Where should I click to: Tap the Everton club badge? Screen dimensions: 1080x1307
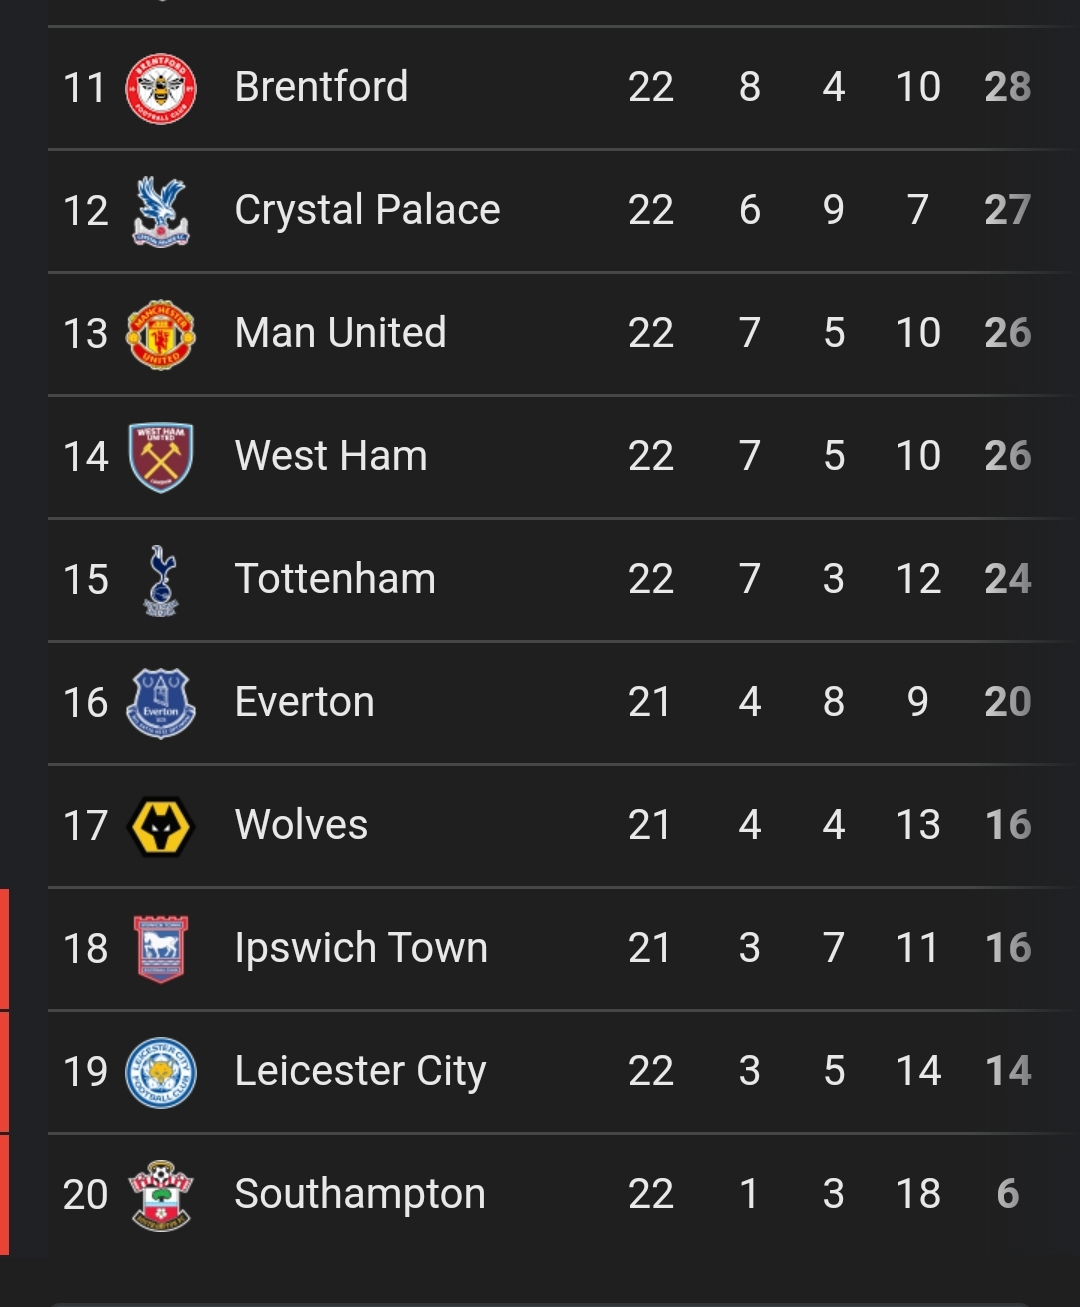(161, 703)
